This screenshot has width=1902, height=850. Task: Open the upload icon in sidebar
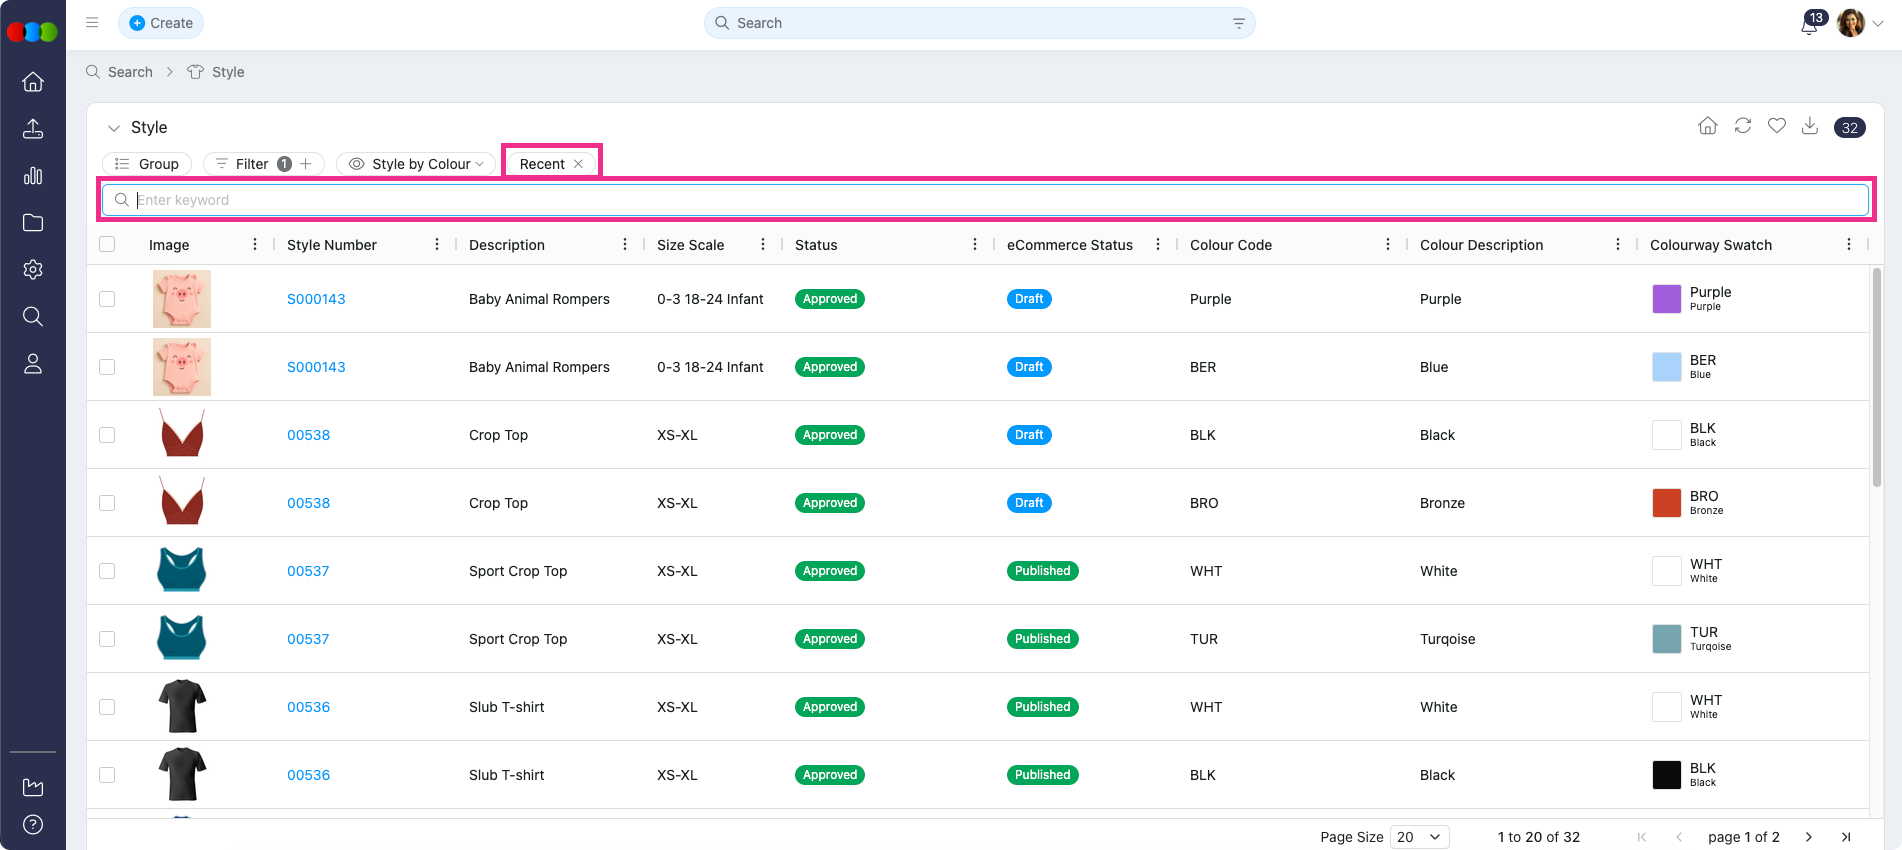coord(33,129)
